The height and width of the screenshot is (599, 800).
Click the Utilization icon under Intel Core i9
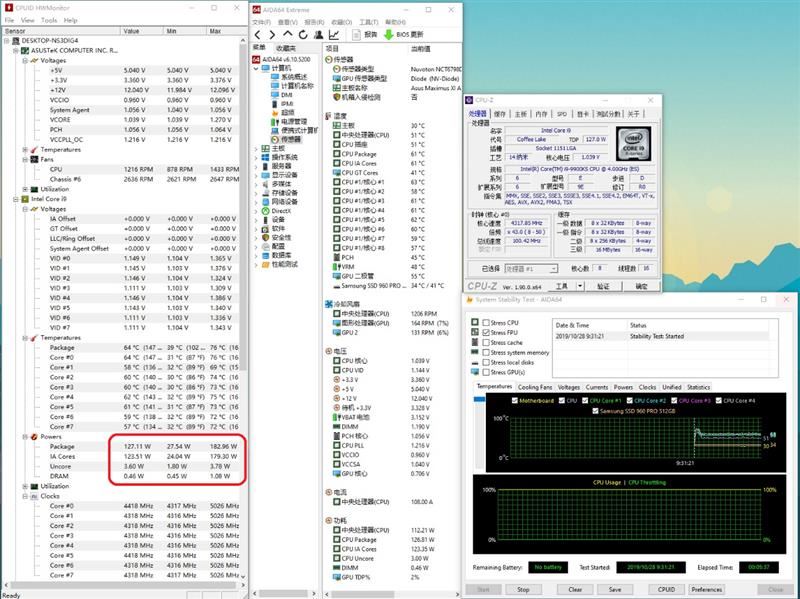click(x=34, y=486)
